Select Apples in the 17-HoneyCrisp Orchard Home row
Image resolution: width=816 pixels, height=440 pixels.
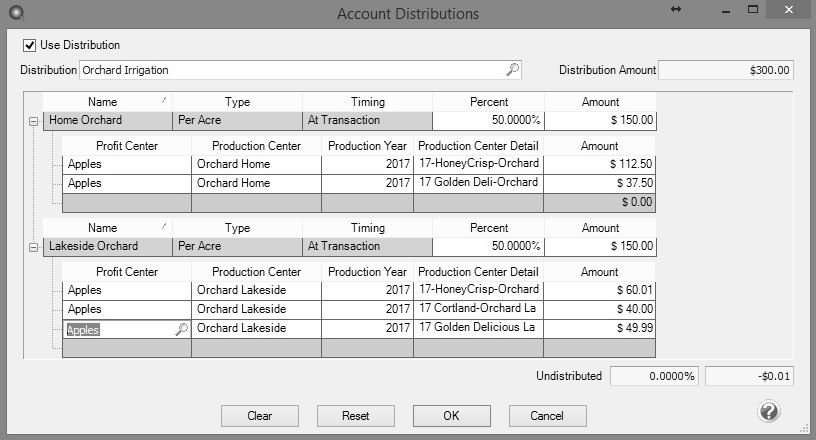[x=126, y=165]
